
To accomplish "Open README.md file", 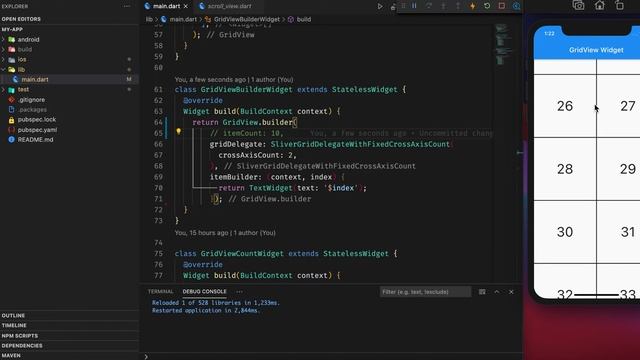I will point(69,140).
